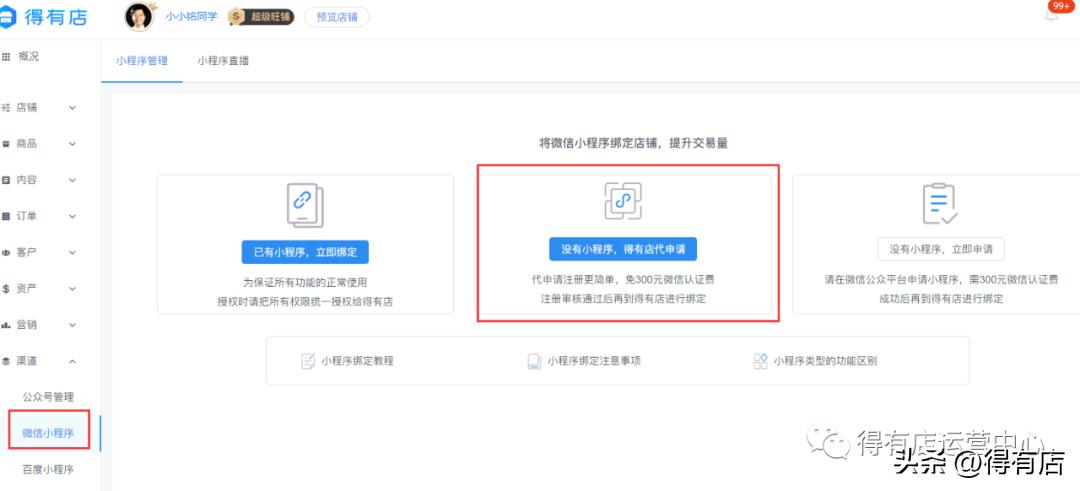Open the 小程序绑定教程 link
1080x491 pixels.
(357, 361)
